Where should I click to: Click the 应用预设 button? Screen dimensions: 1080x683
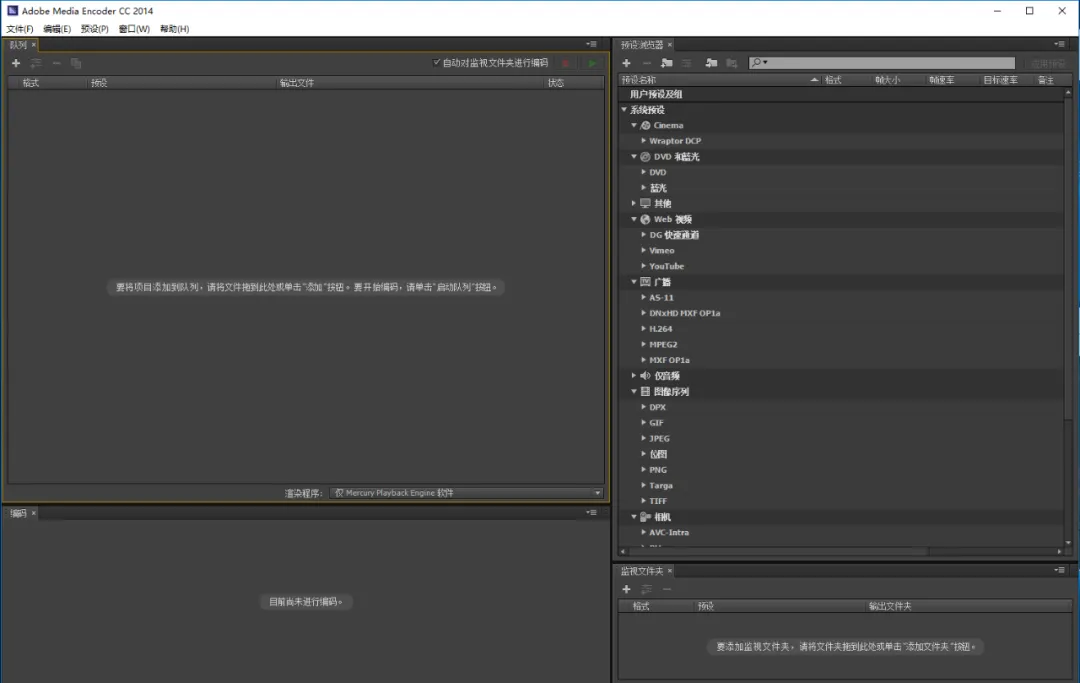(x=1048, y=63)
